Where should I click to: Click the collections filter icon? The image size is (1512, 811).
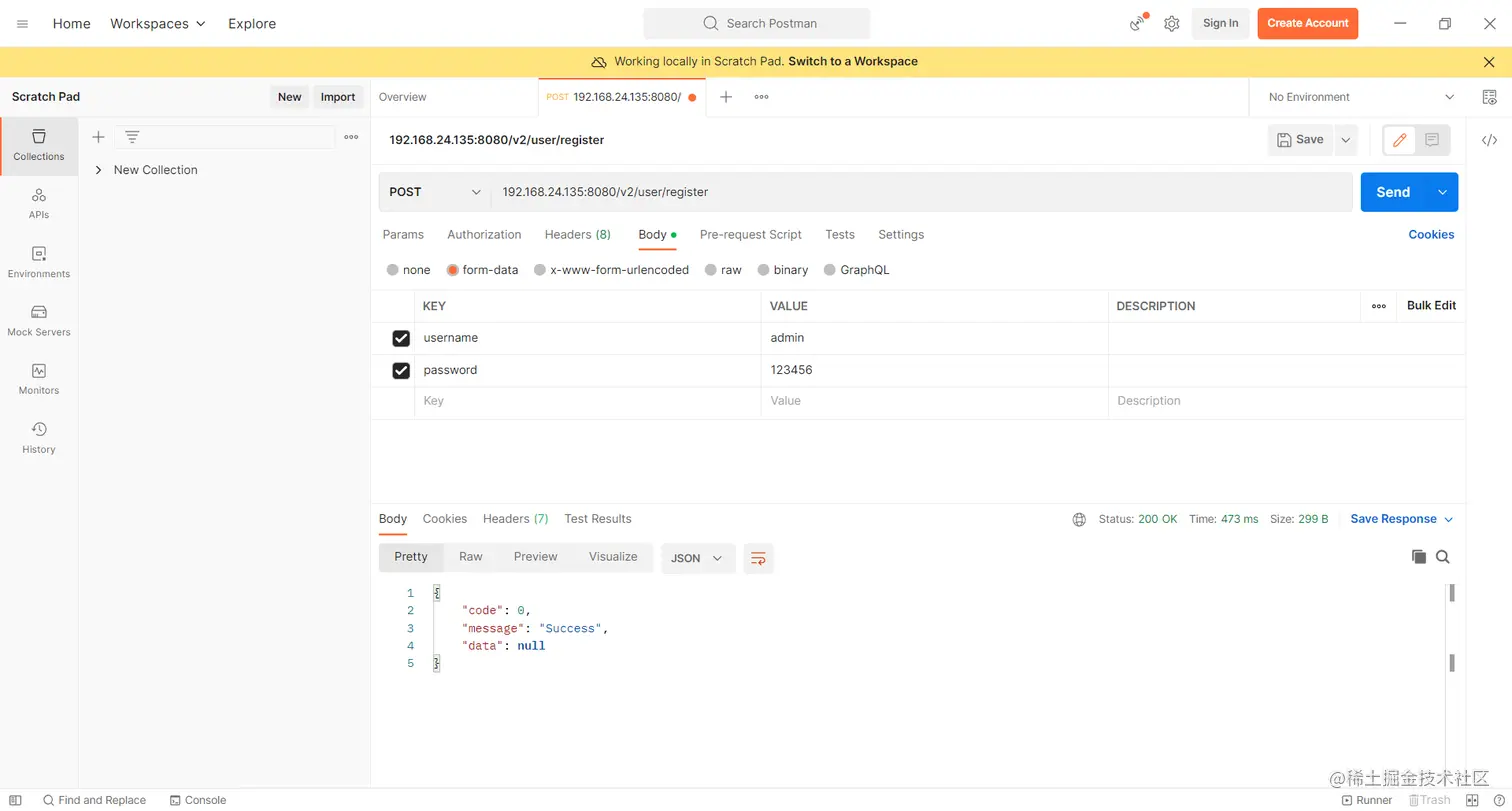[132, 137]
